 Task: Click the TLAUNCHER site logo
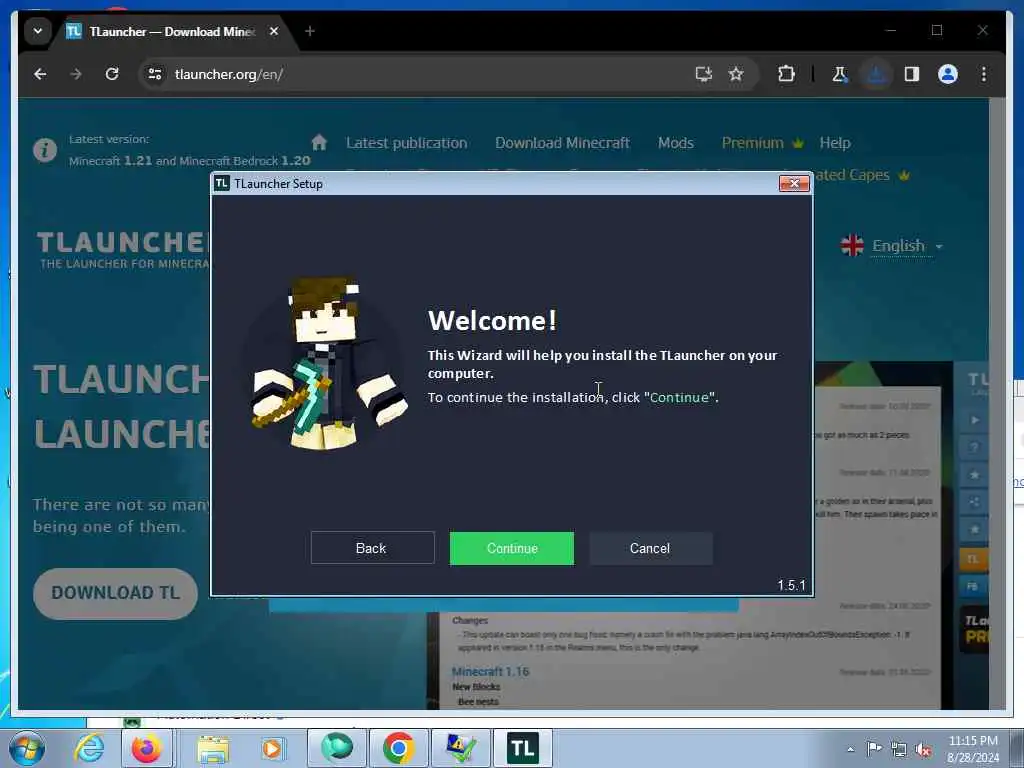(x=124, y=249)
